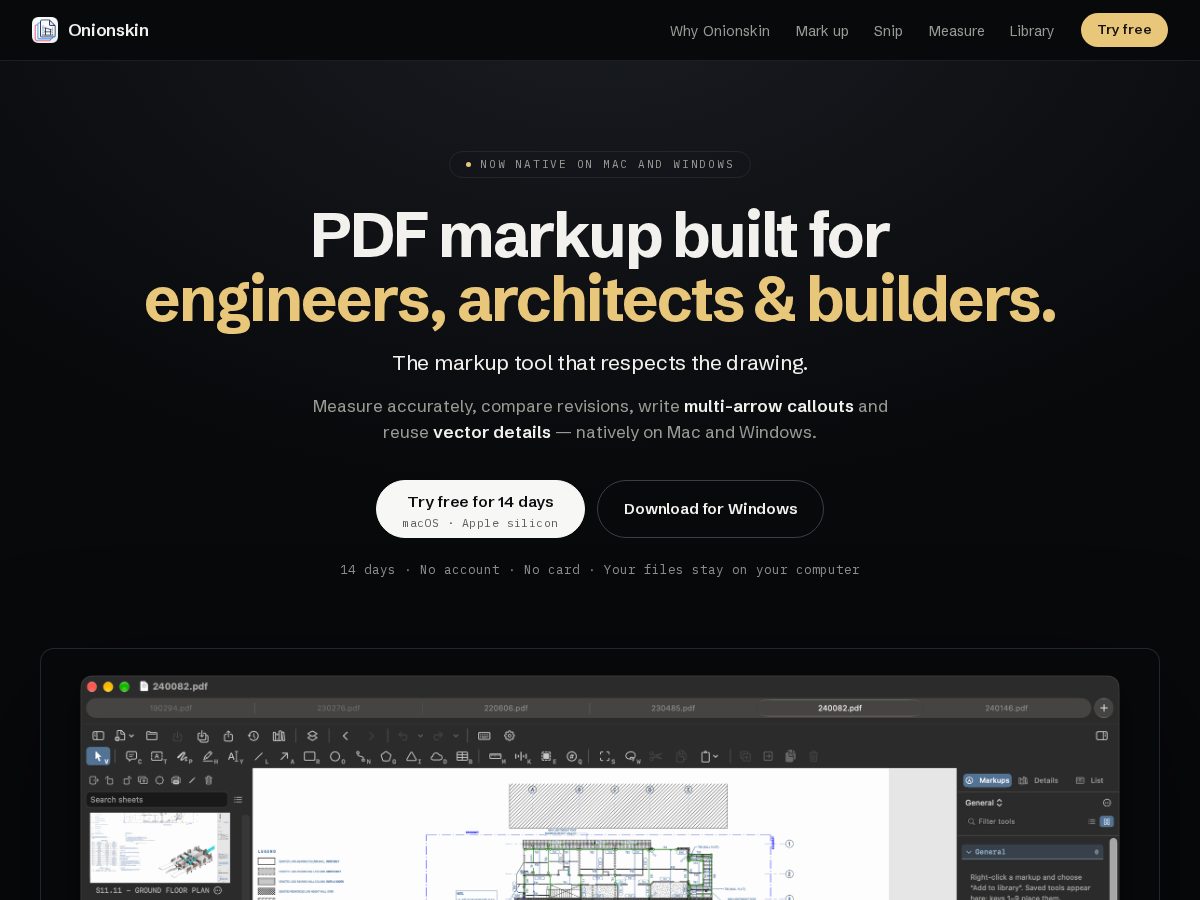Viewport: 1200px width, 900px height.
Task: Open the S11.11 sheet options menu
Action: pyautogui.click(x=218, y=889)
